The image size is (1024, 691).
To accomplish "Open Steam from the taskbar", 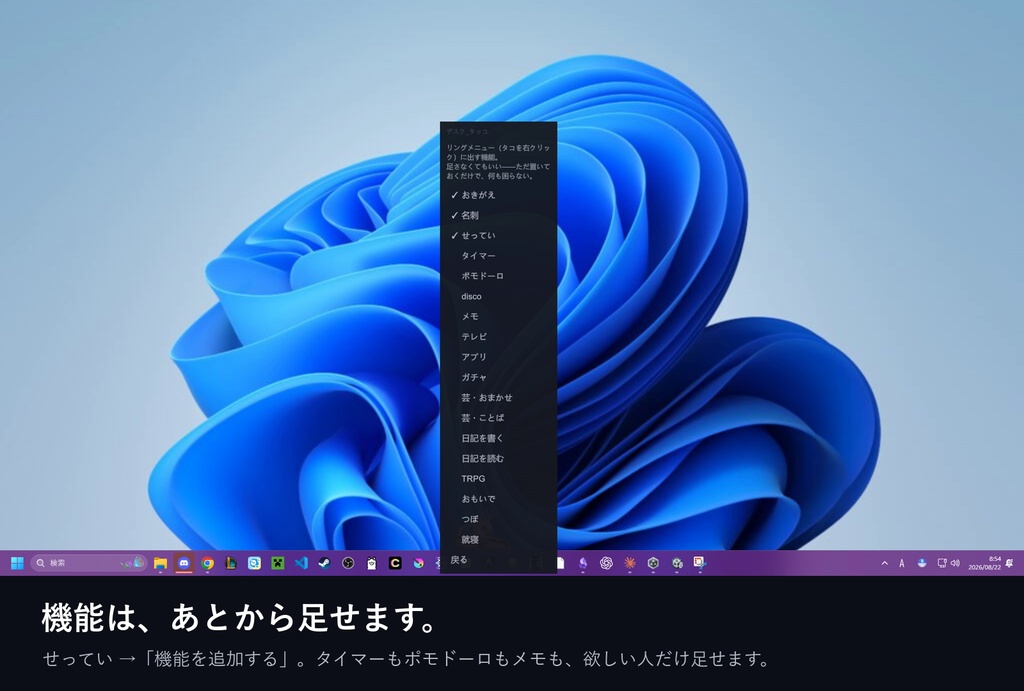I will click(x=325, y=563).
